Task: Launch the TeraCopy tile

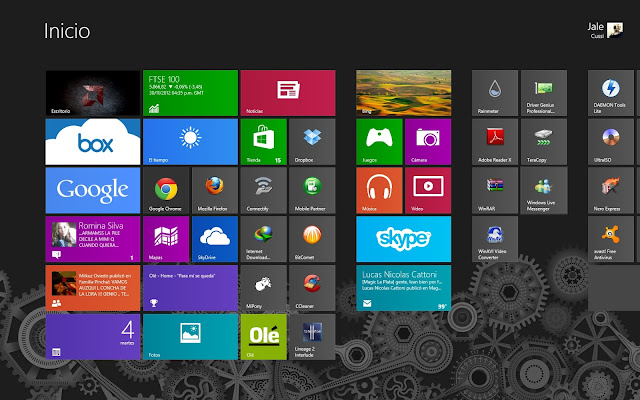Action: click(x=544, y=142)
